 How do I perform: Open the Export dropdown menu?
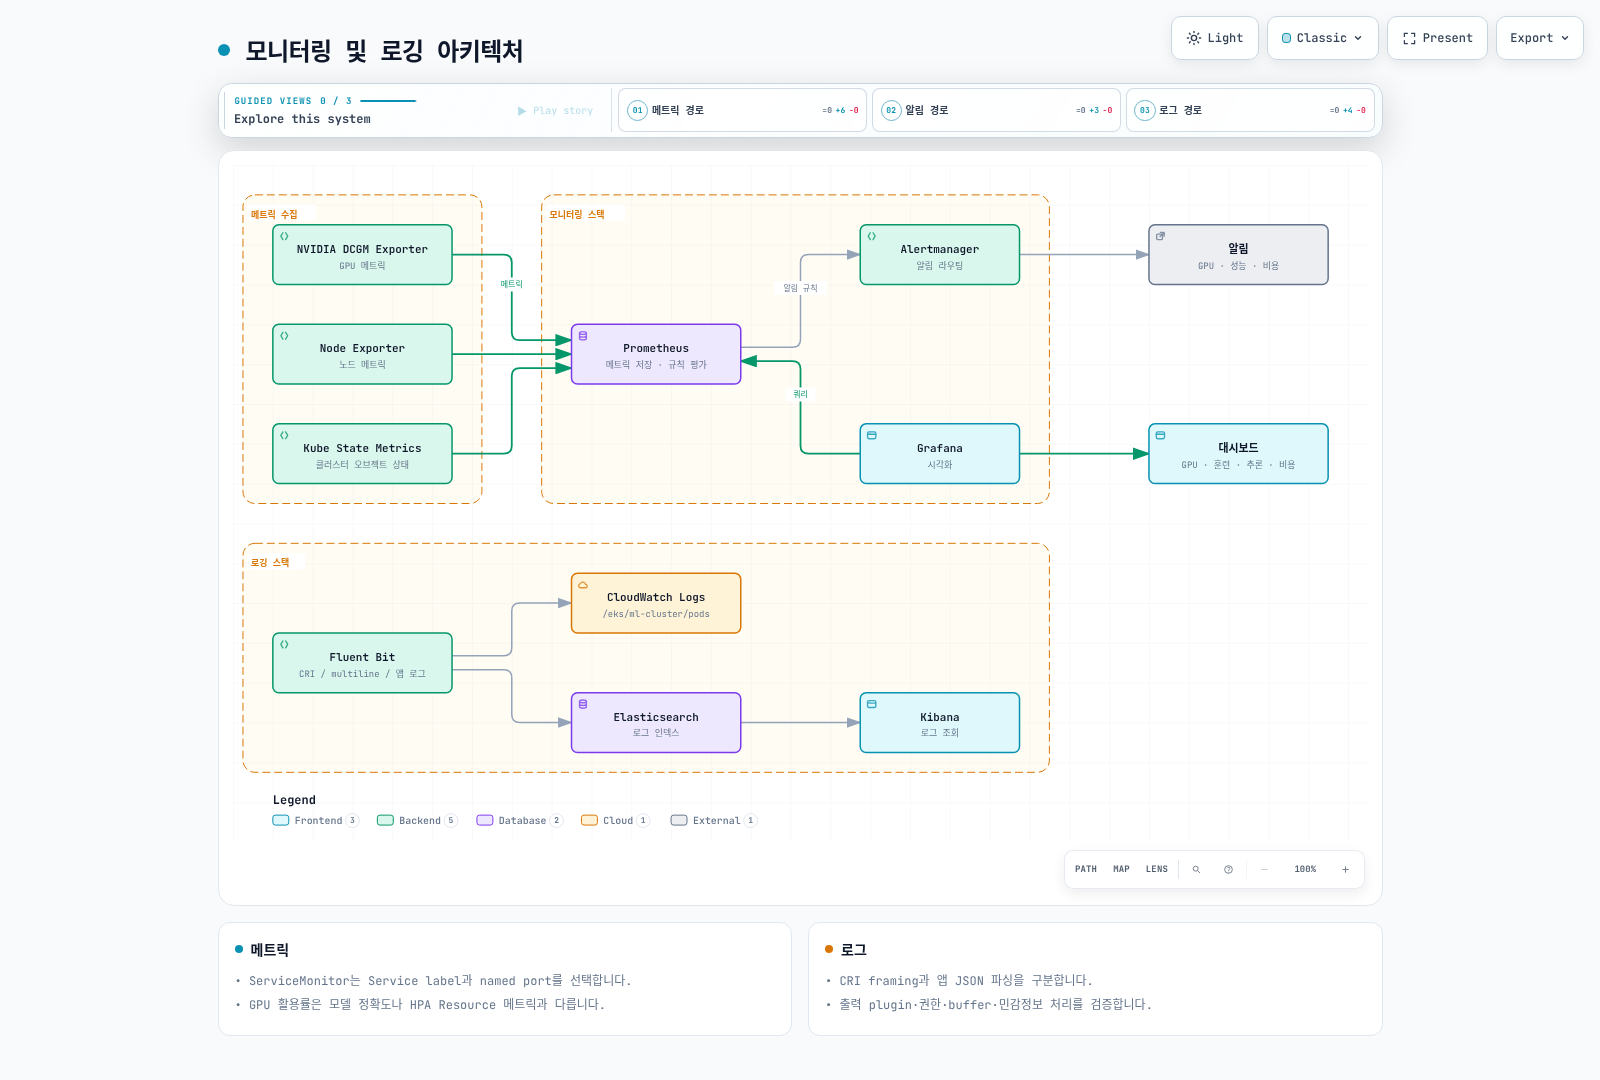(1539, 38)
